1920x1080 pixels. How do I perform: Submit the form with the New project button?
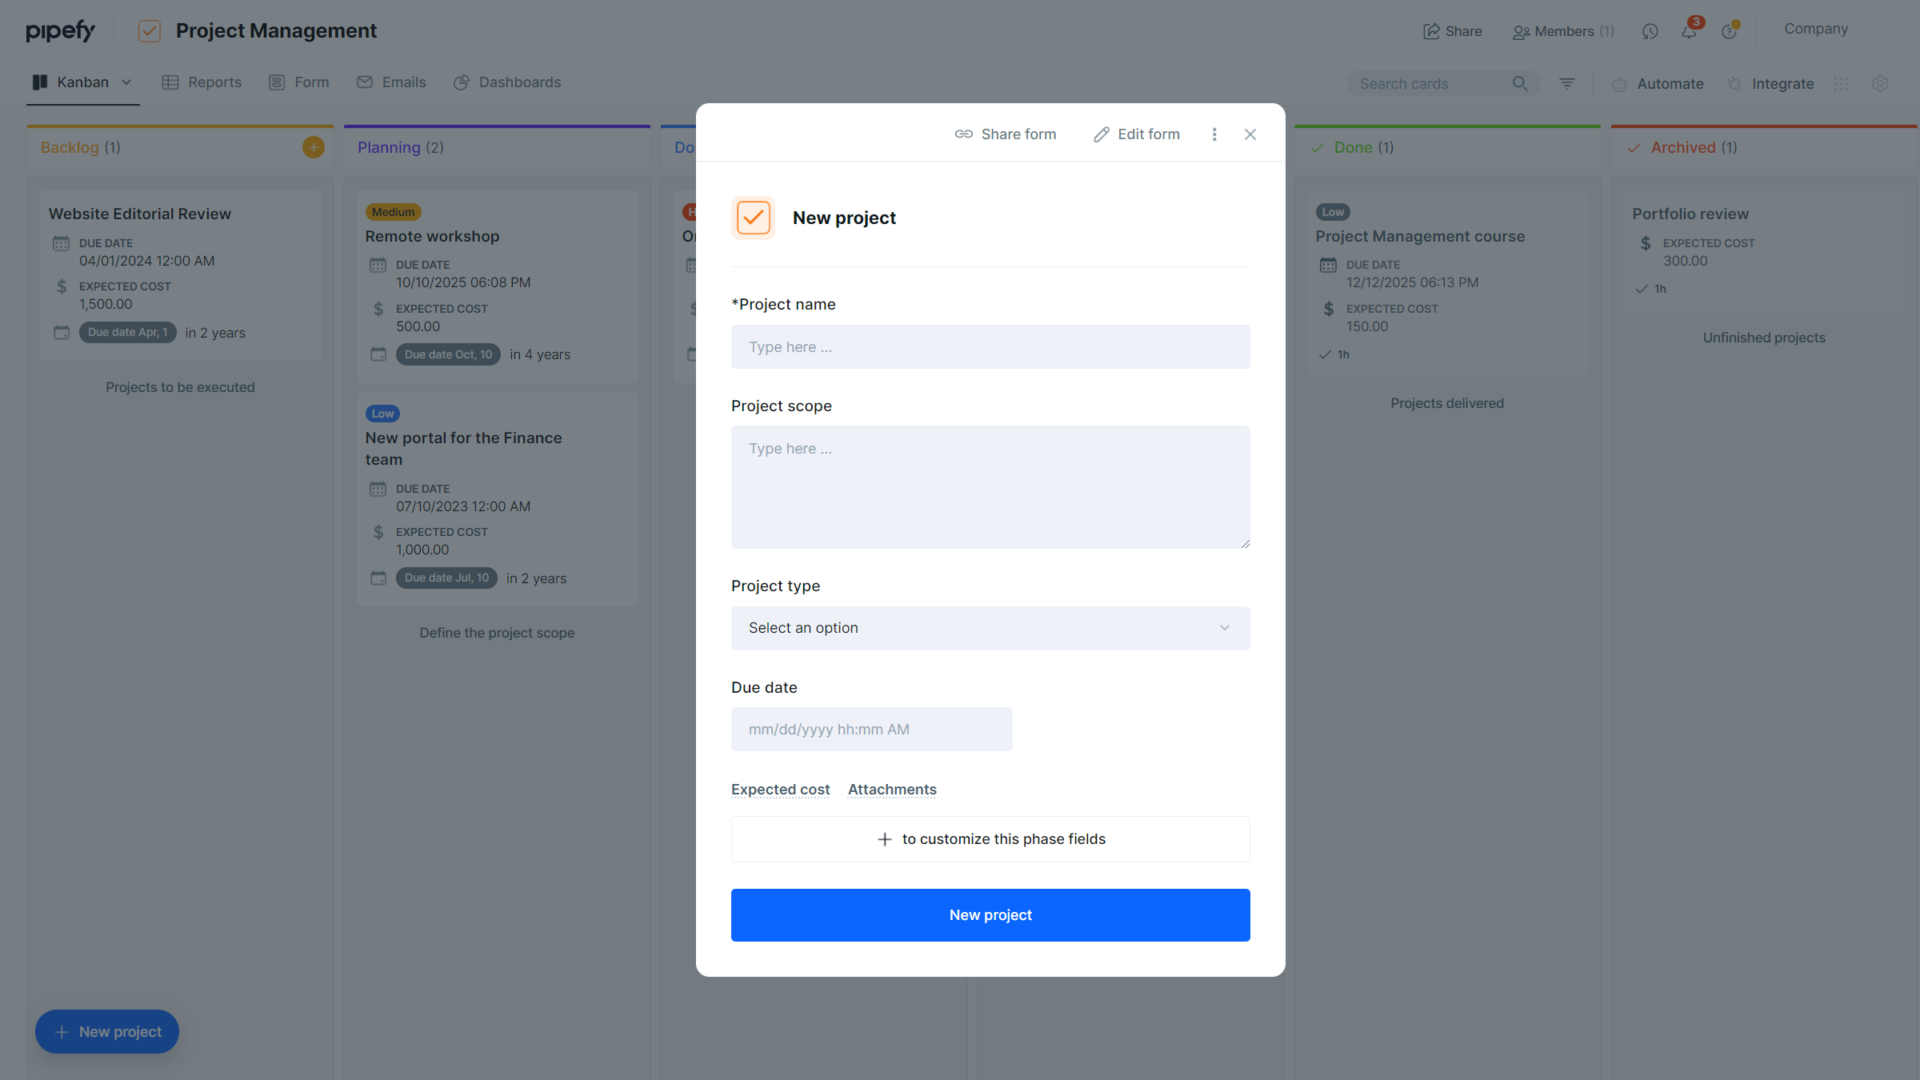click(x=990, y=914)
